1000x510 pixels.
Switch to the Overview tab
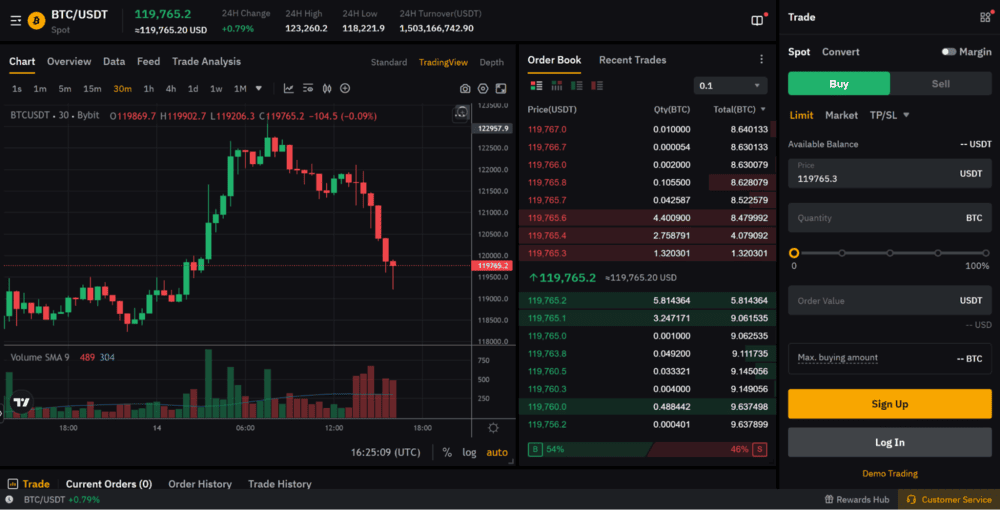coord(69,61)
